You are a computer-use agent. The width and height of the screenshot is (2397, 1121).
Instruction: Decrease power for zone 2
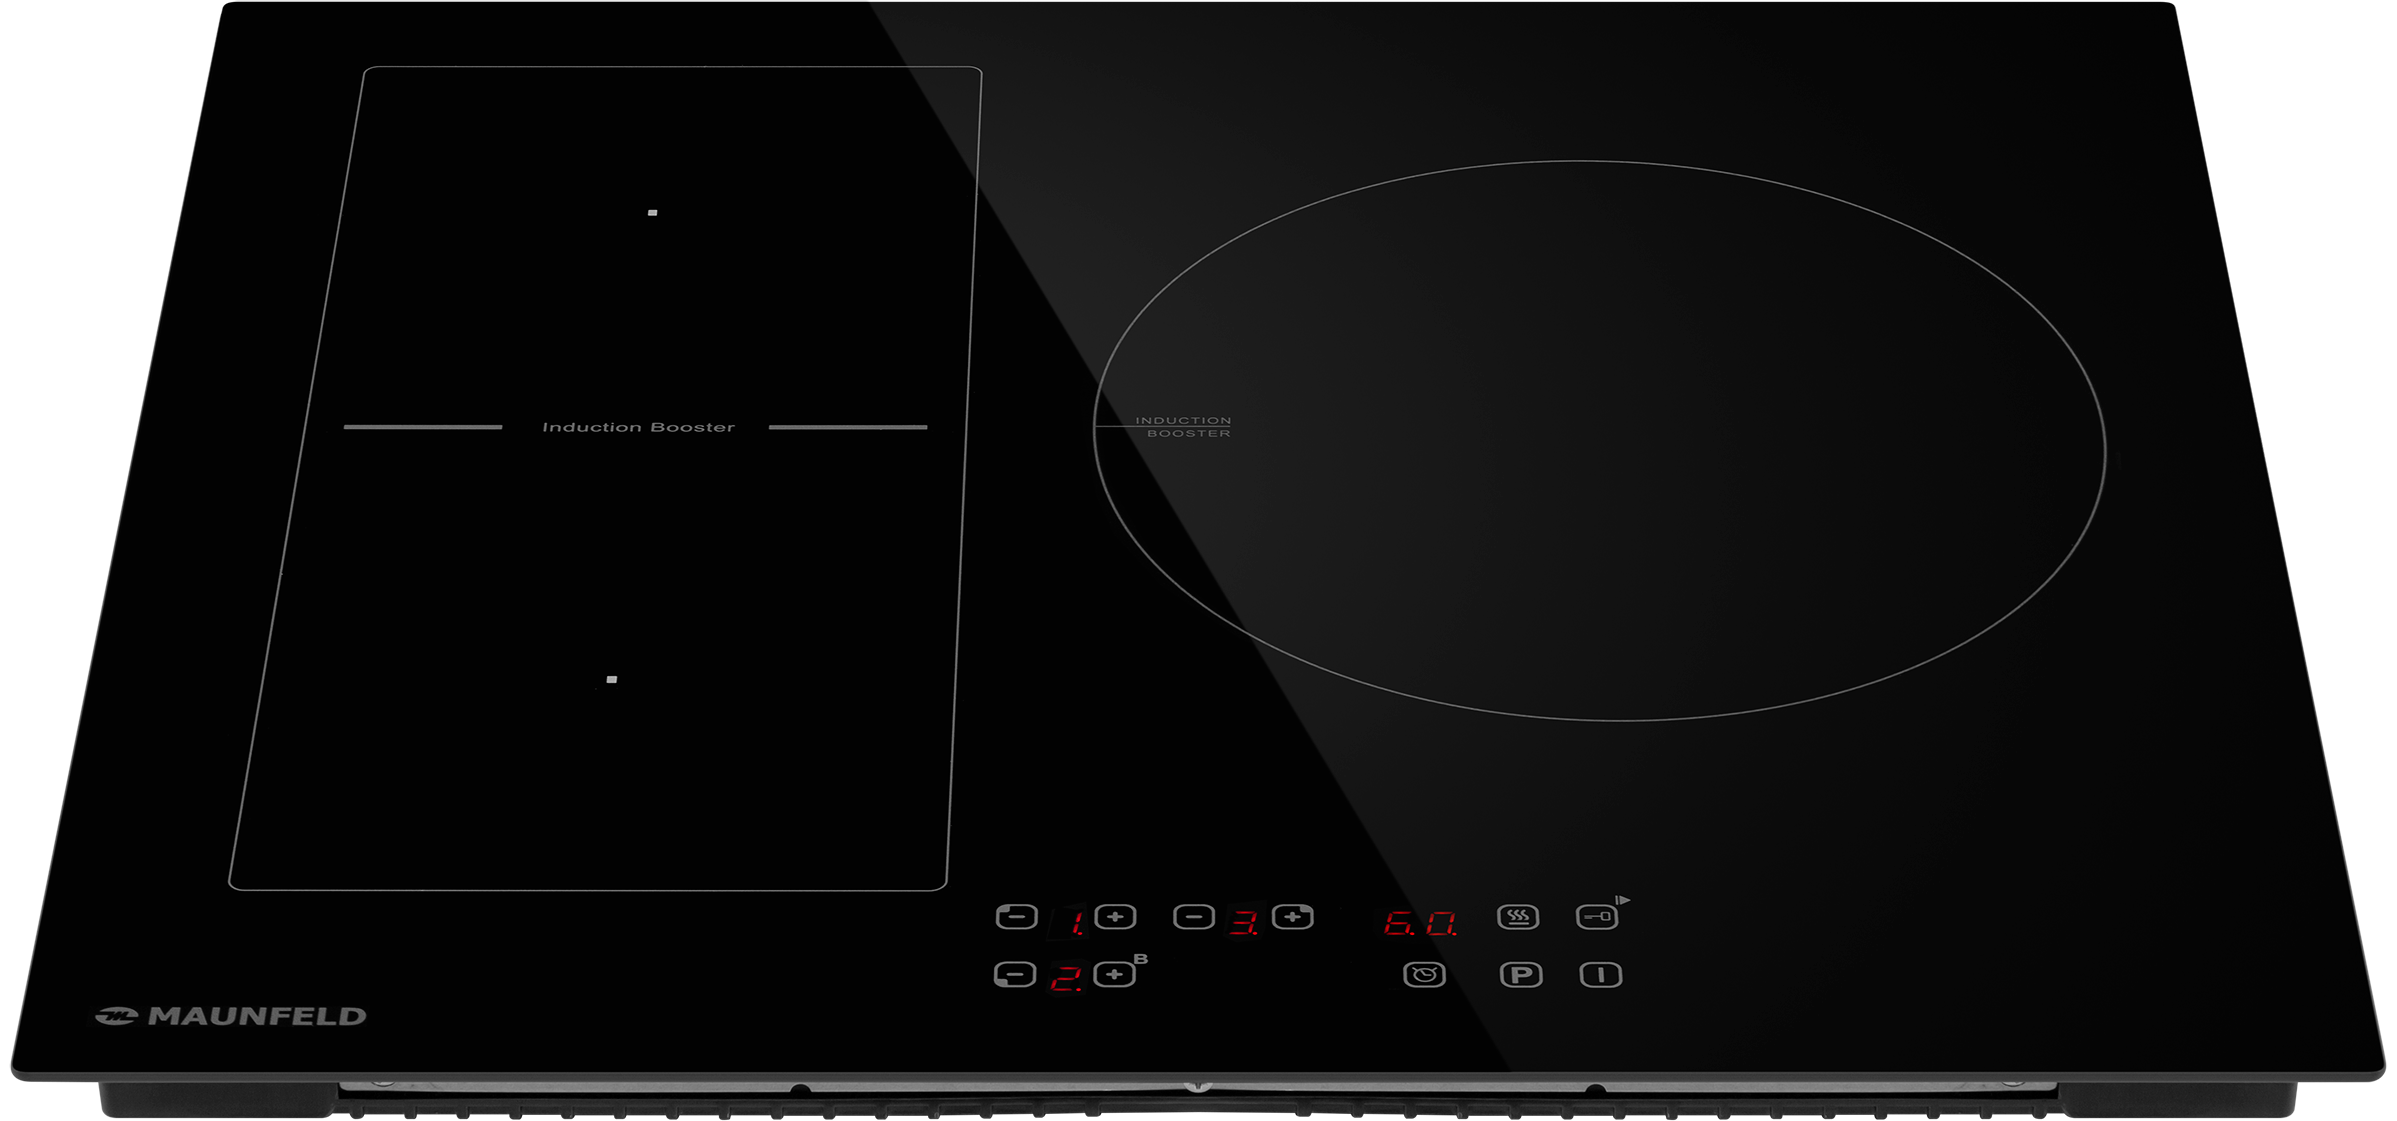tap(1014, 974)
